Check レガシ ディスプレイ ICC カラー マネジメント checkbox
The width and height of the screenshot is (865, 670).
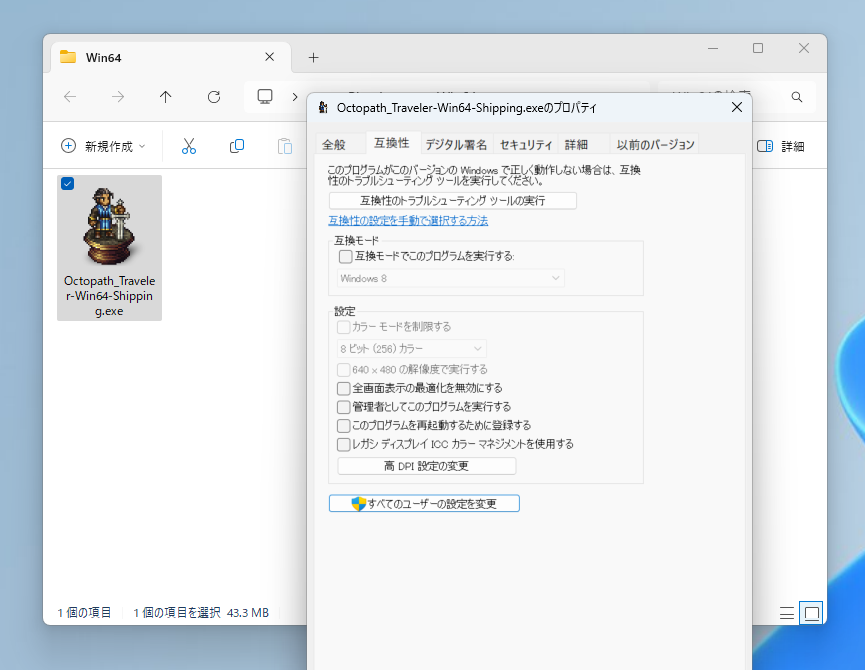343,444
